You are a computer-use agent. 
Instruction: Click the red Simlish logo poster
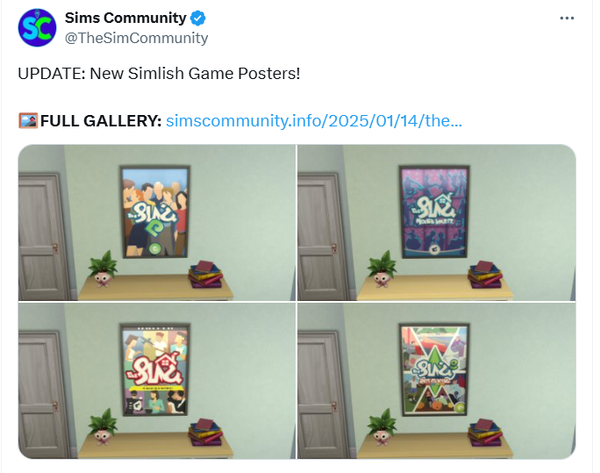pos(155,370)
